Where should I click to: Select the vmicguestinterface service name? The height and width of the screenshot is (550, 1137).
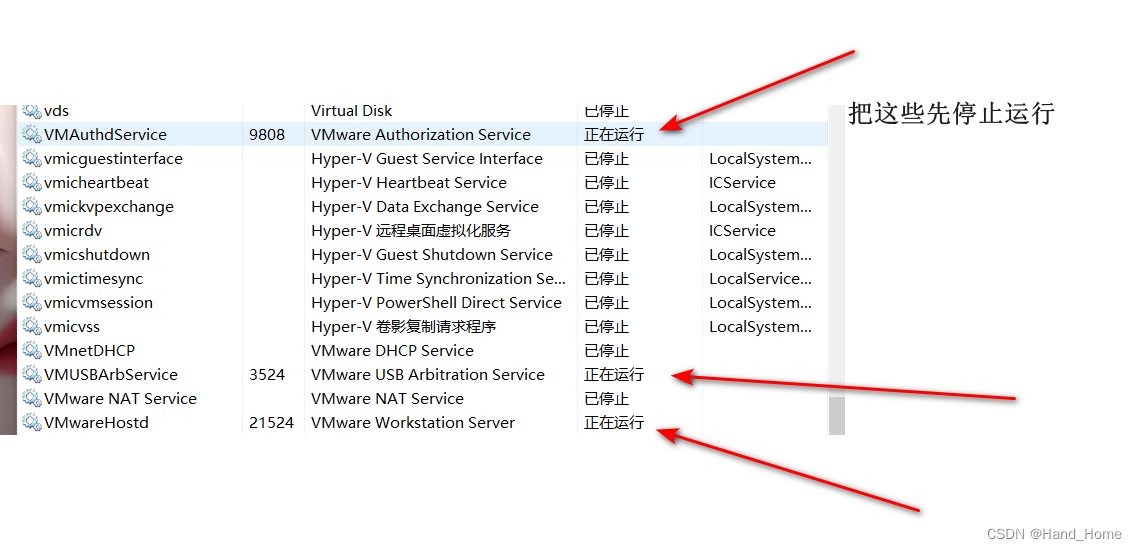[113, 158]
